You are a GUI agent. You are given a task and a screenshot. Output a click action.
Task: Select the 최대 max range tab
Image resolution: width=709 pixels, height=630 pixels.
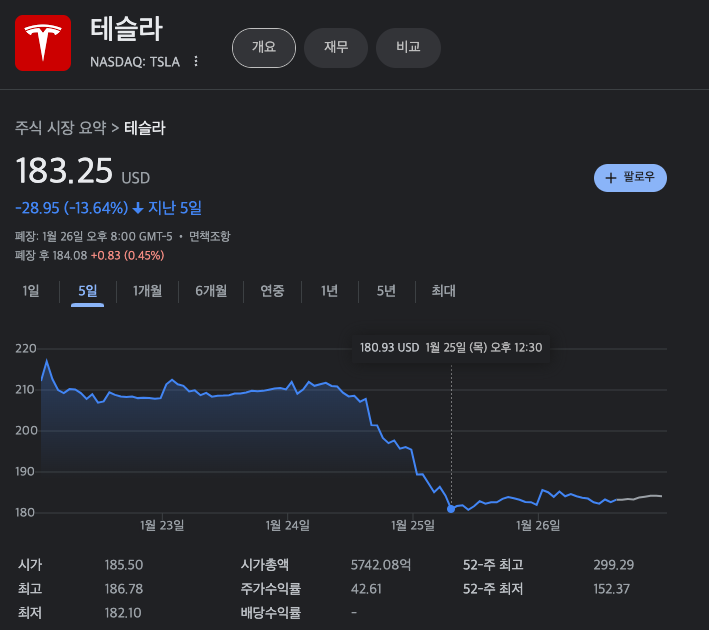[x=444, y=291]
